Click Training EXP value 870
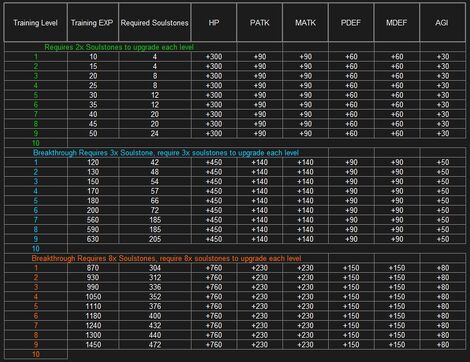The height and width of the screenshot is (362, 470). (93, 268)
